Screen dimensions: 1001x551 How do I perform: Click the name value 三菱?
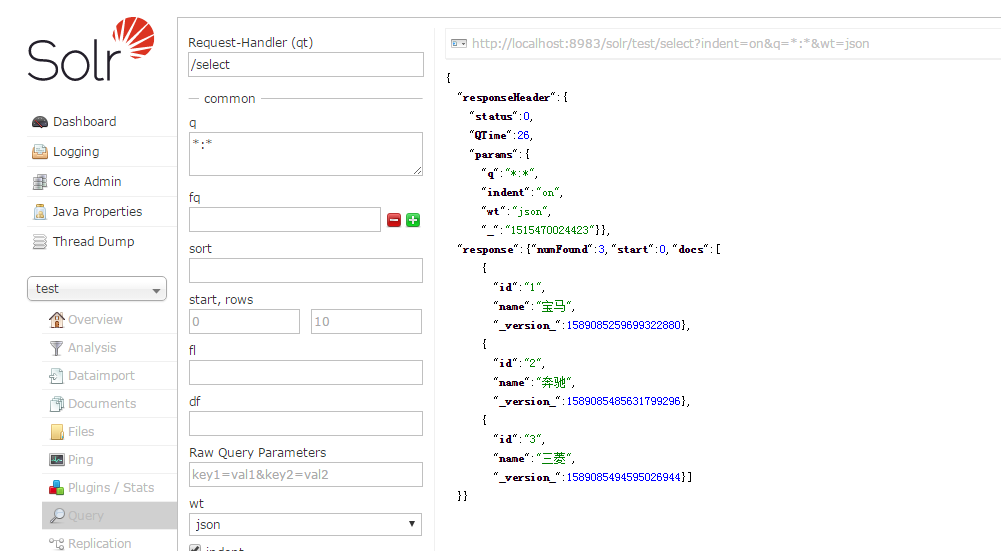click(553, 458)
